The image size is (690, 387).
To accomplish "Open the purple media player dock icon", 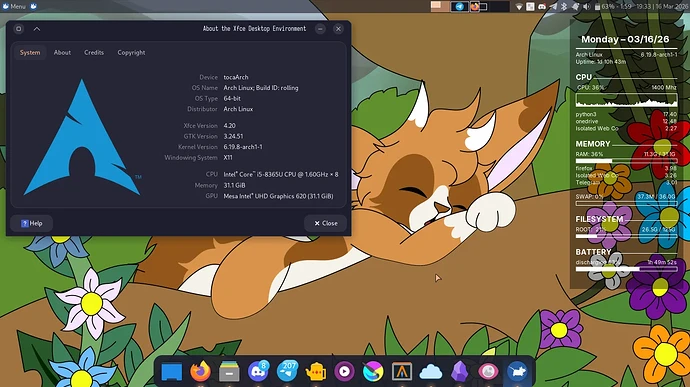I will pyautogui.click(x=345, y=371).
